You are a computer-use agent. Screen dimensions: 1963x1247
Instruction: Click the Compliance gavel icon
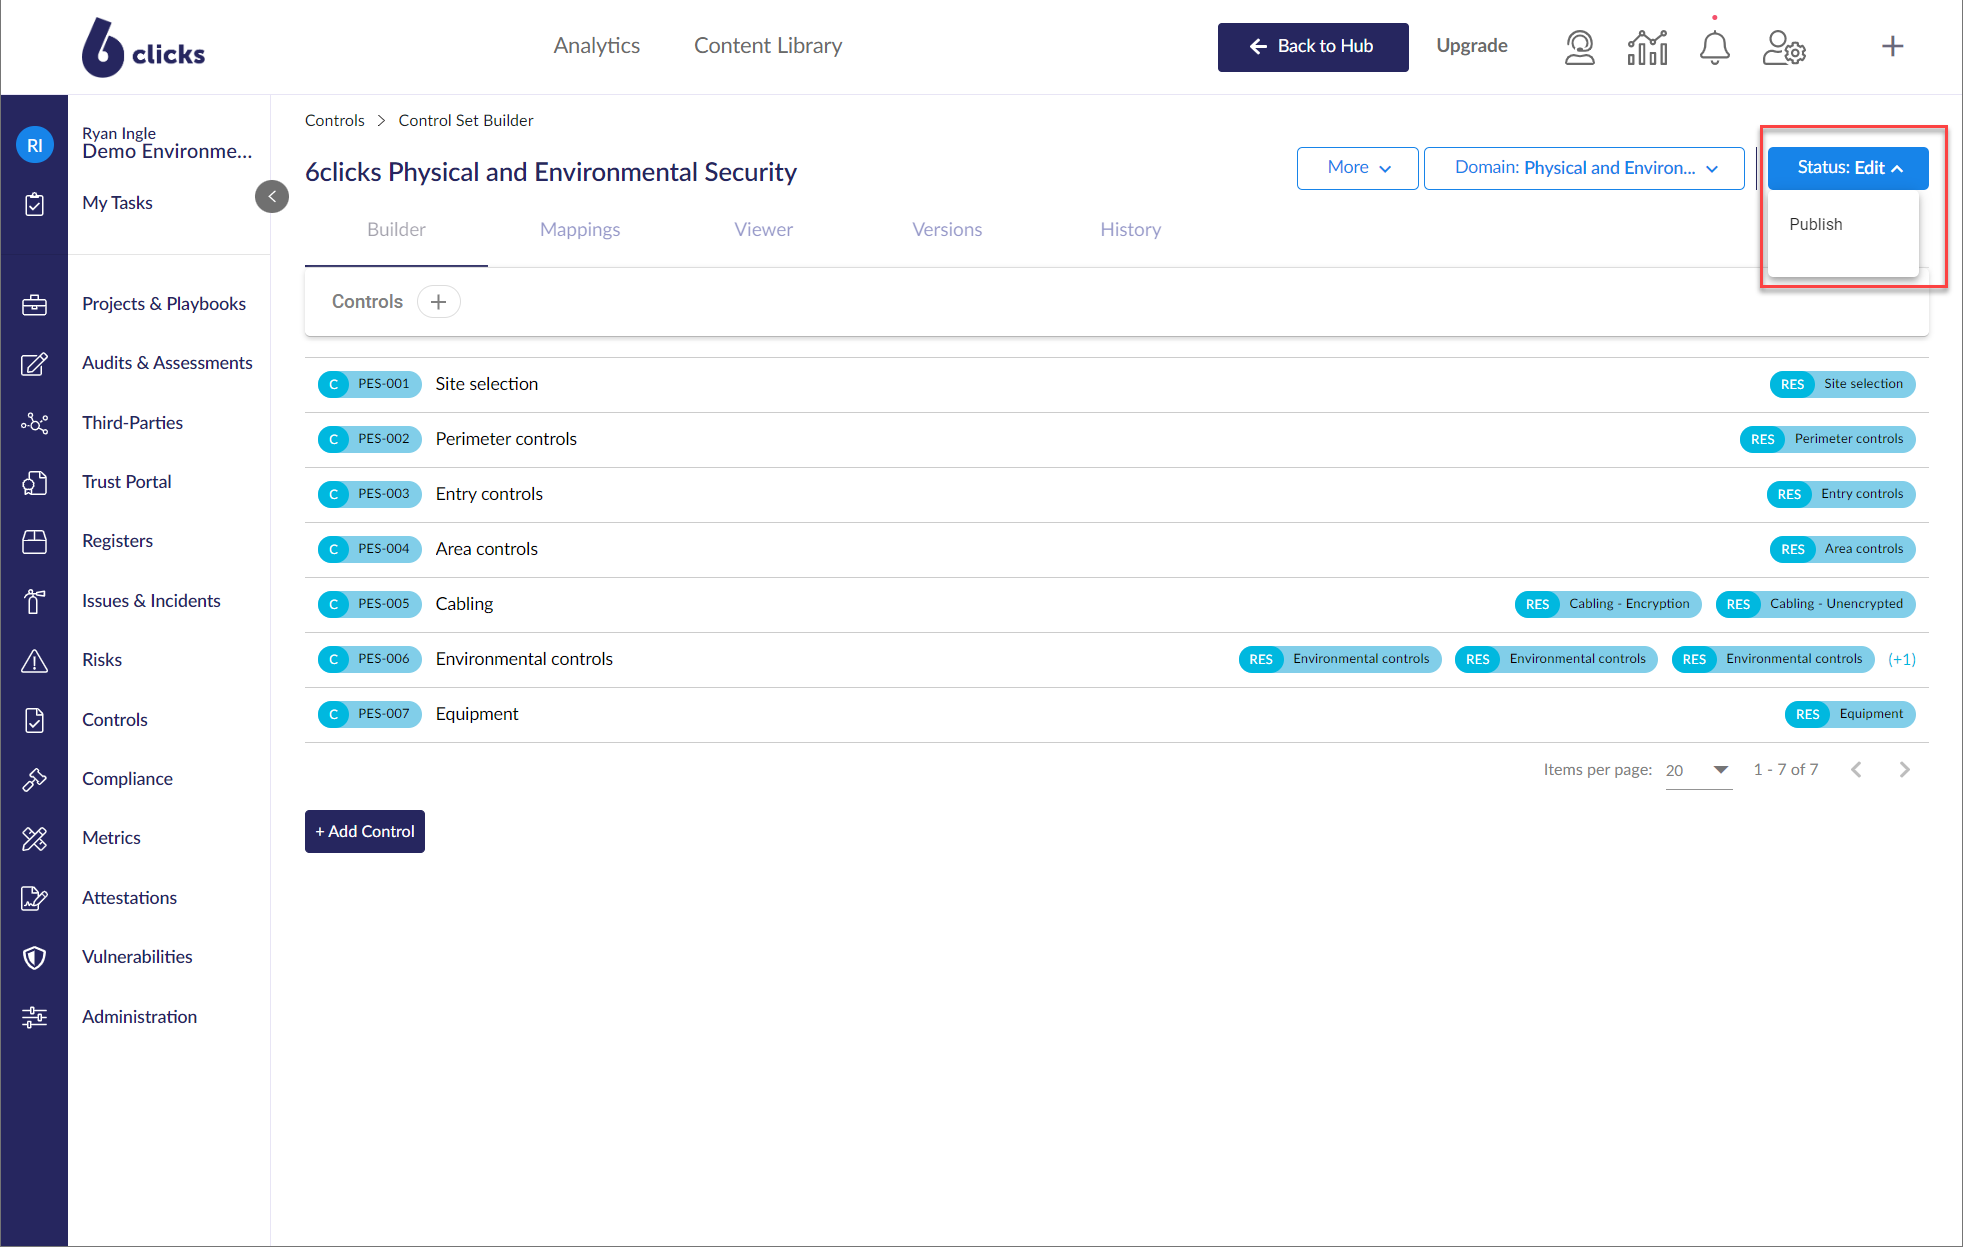[x=35, y=779]
